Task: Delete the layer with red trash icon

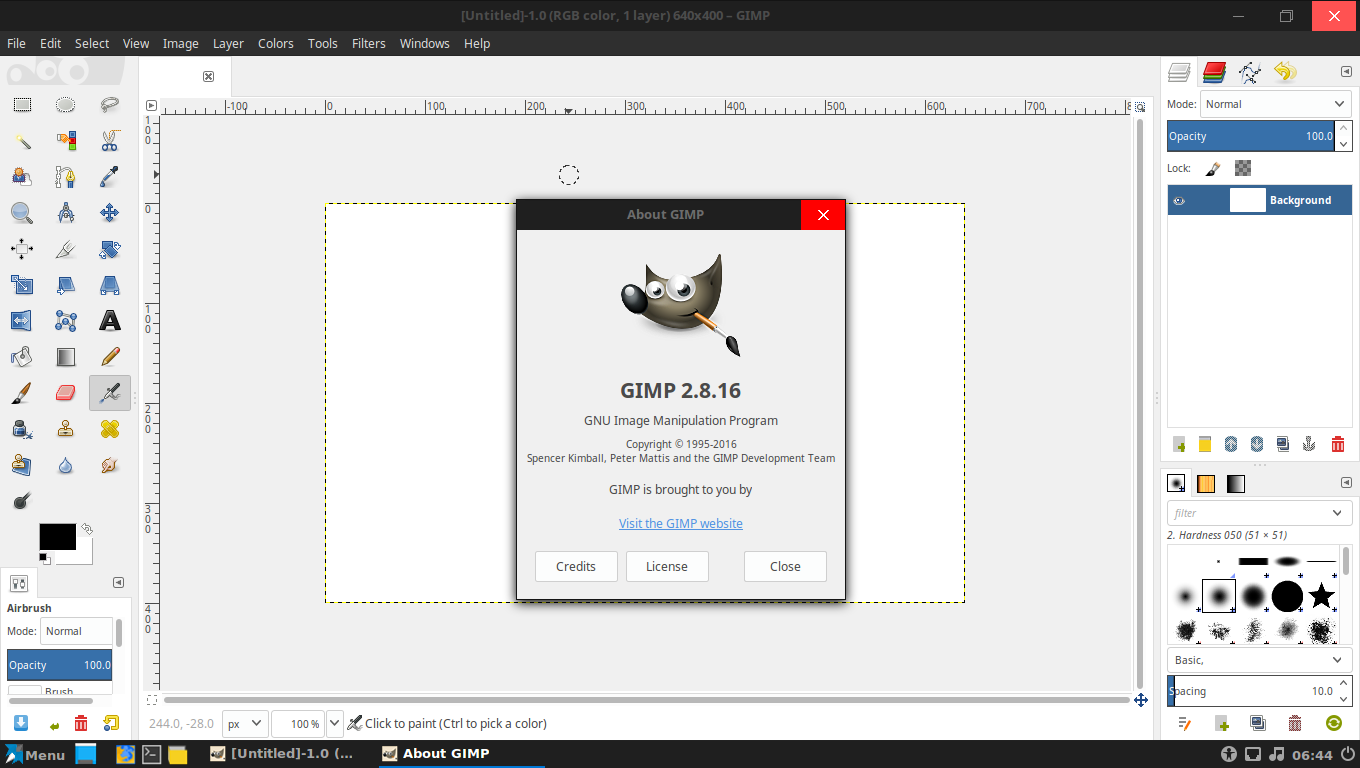Action: (x=1338, y=444)
